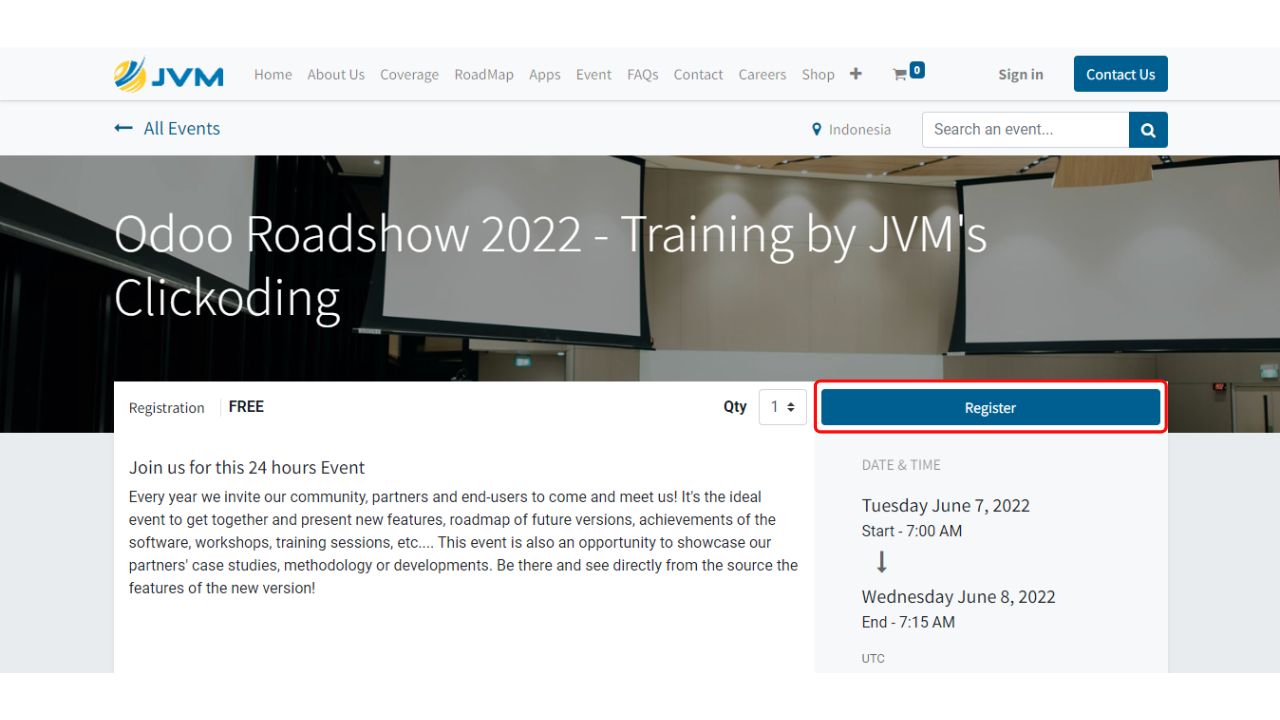Click the Indonesia location pin
Image resolution: width=1280 pixels, height=720 pixels.
pyautogui.click(x=817, y=129)
